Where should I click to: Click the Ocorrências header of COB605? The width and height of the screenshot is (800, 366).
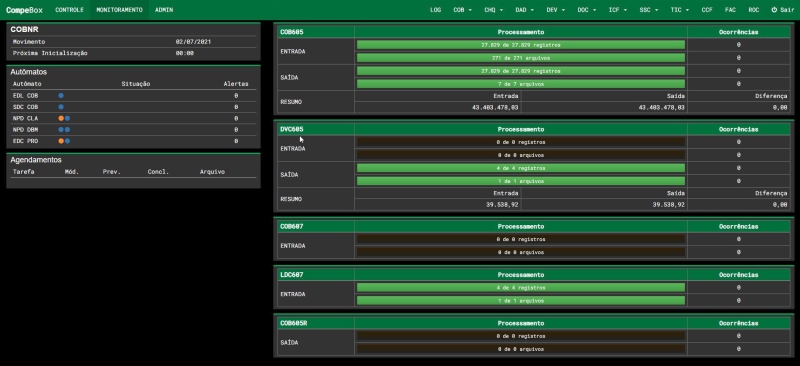[738, 32]
